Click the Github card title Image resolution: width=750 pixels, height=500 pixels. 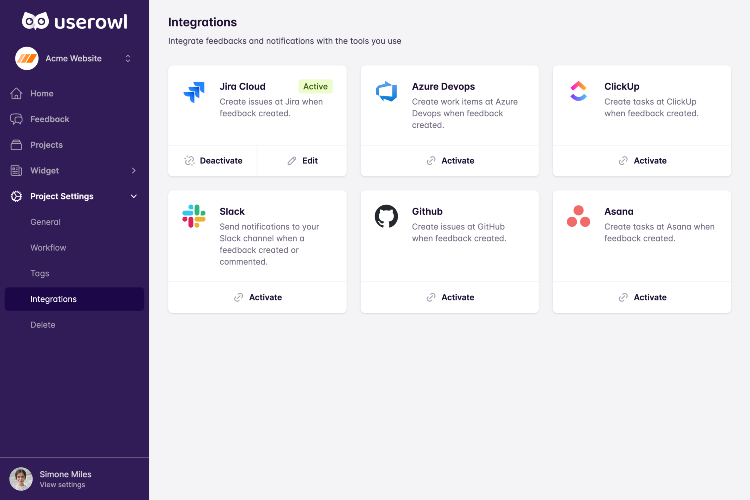427,211
